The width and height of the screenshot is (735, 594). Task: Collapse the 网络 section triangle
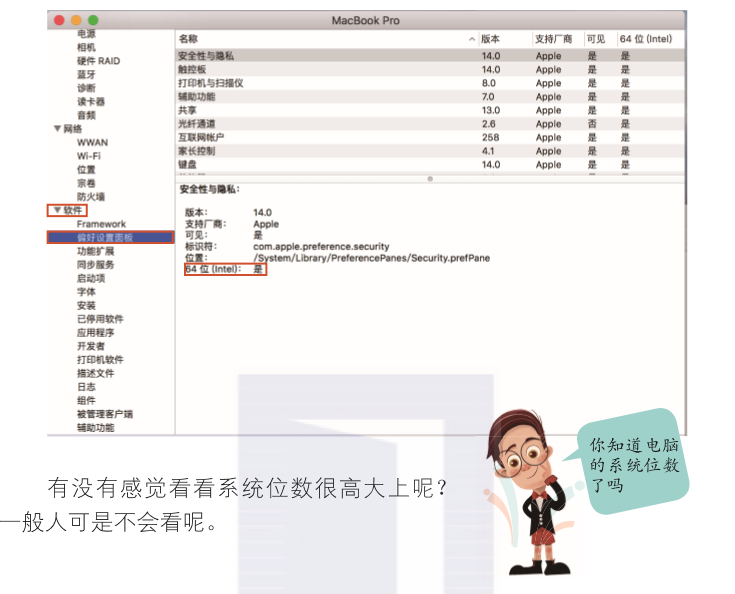tap(57, 128)
